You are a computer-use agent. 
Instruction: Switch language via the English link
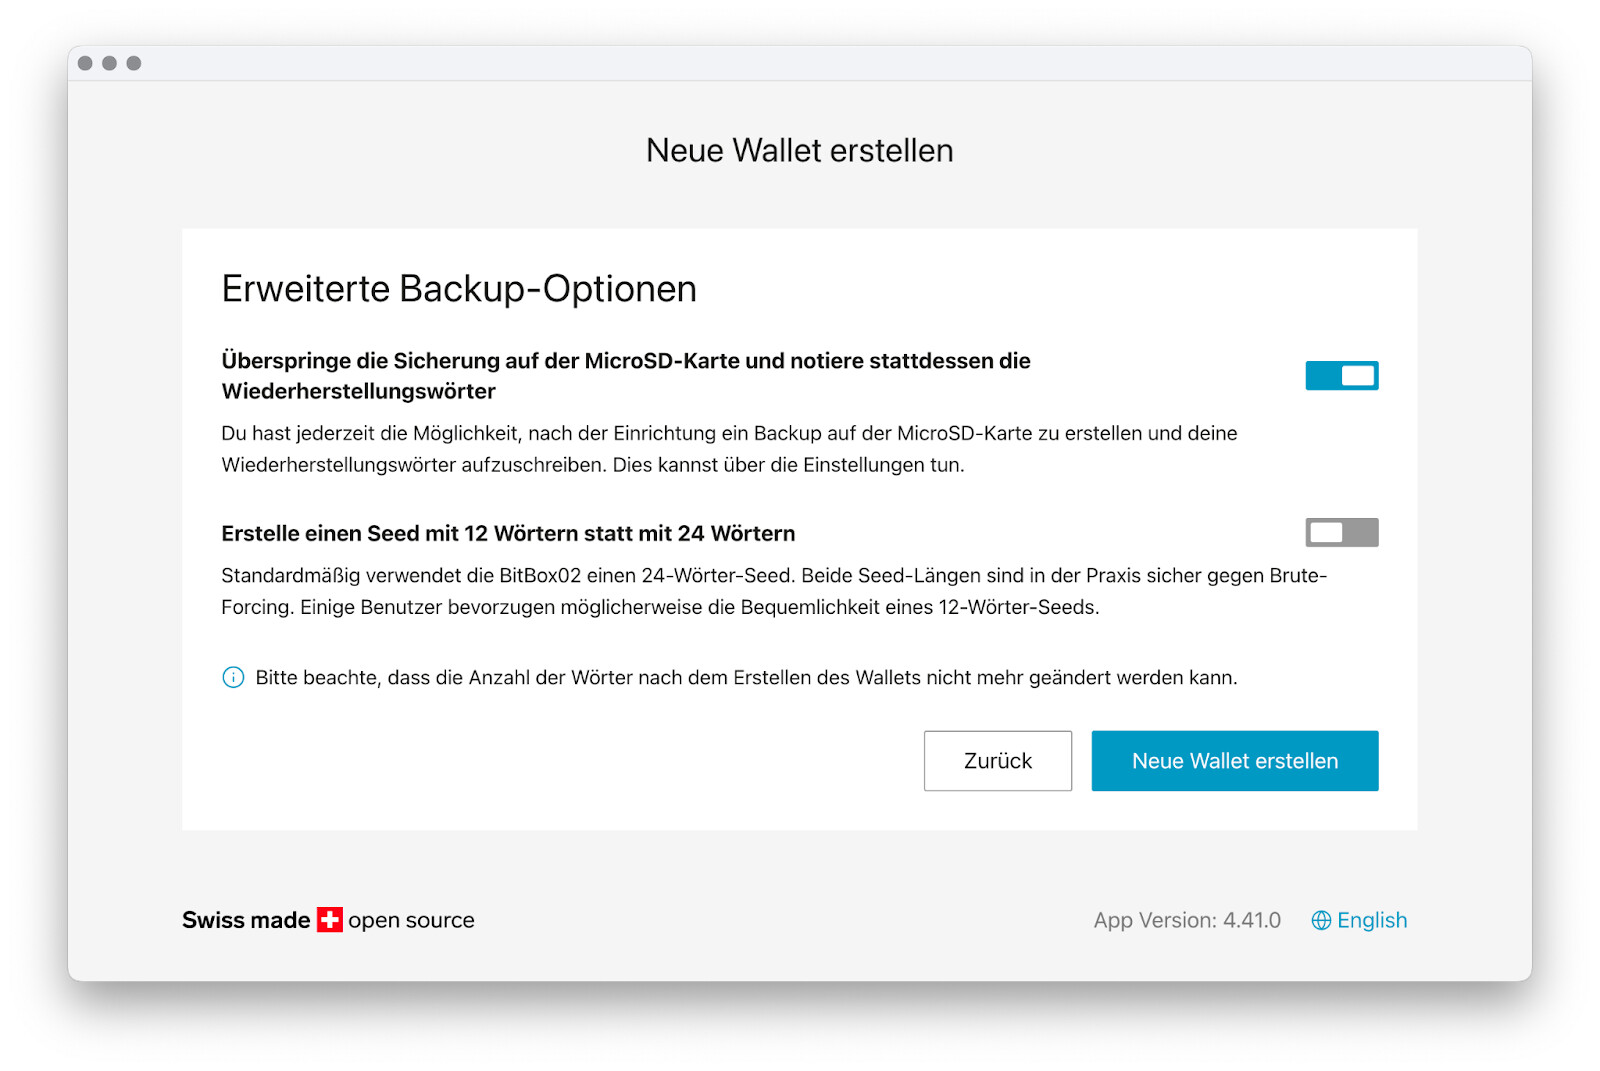[x=1372, y=920]
